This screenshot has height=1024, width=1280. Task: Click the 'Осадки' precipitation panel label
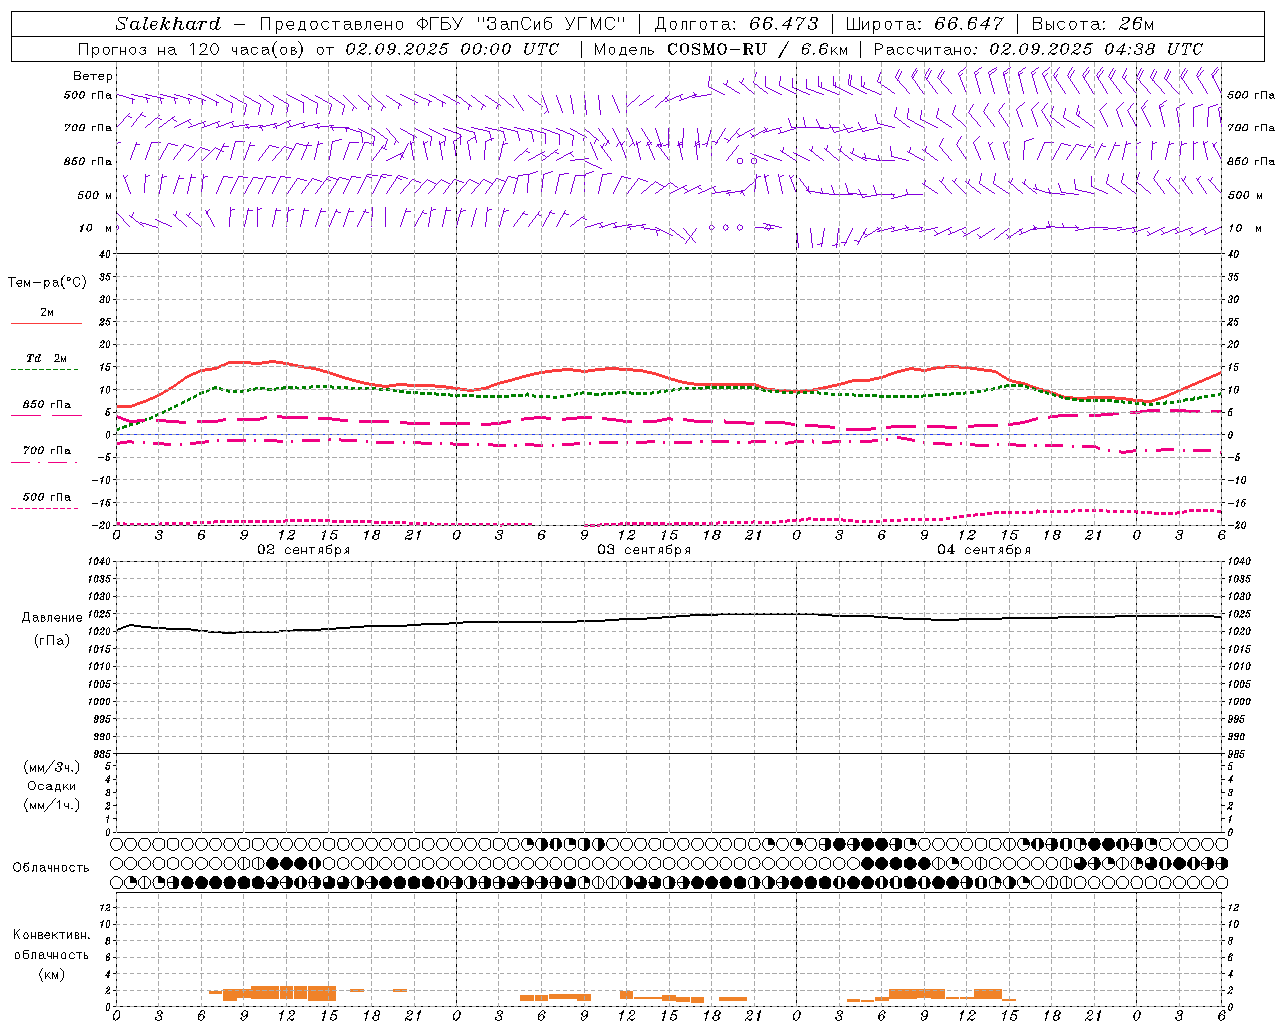[x=52, y=786]
